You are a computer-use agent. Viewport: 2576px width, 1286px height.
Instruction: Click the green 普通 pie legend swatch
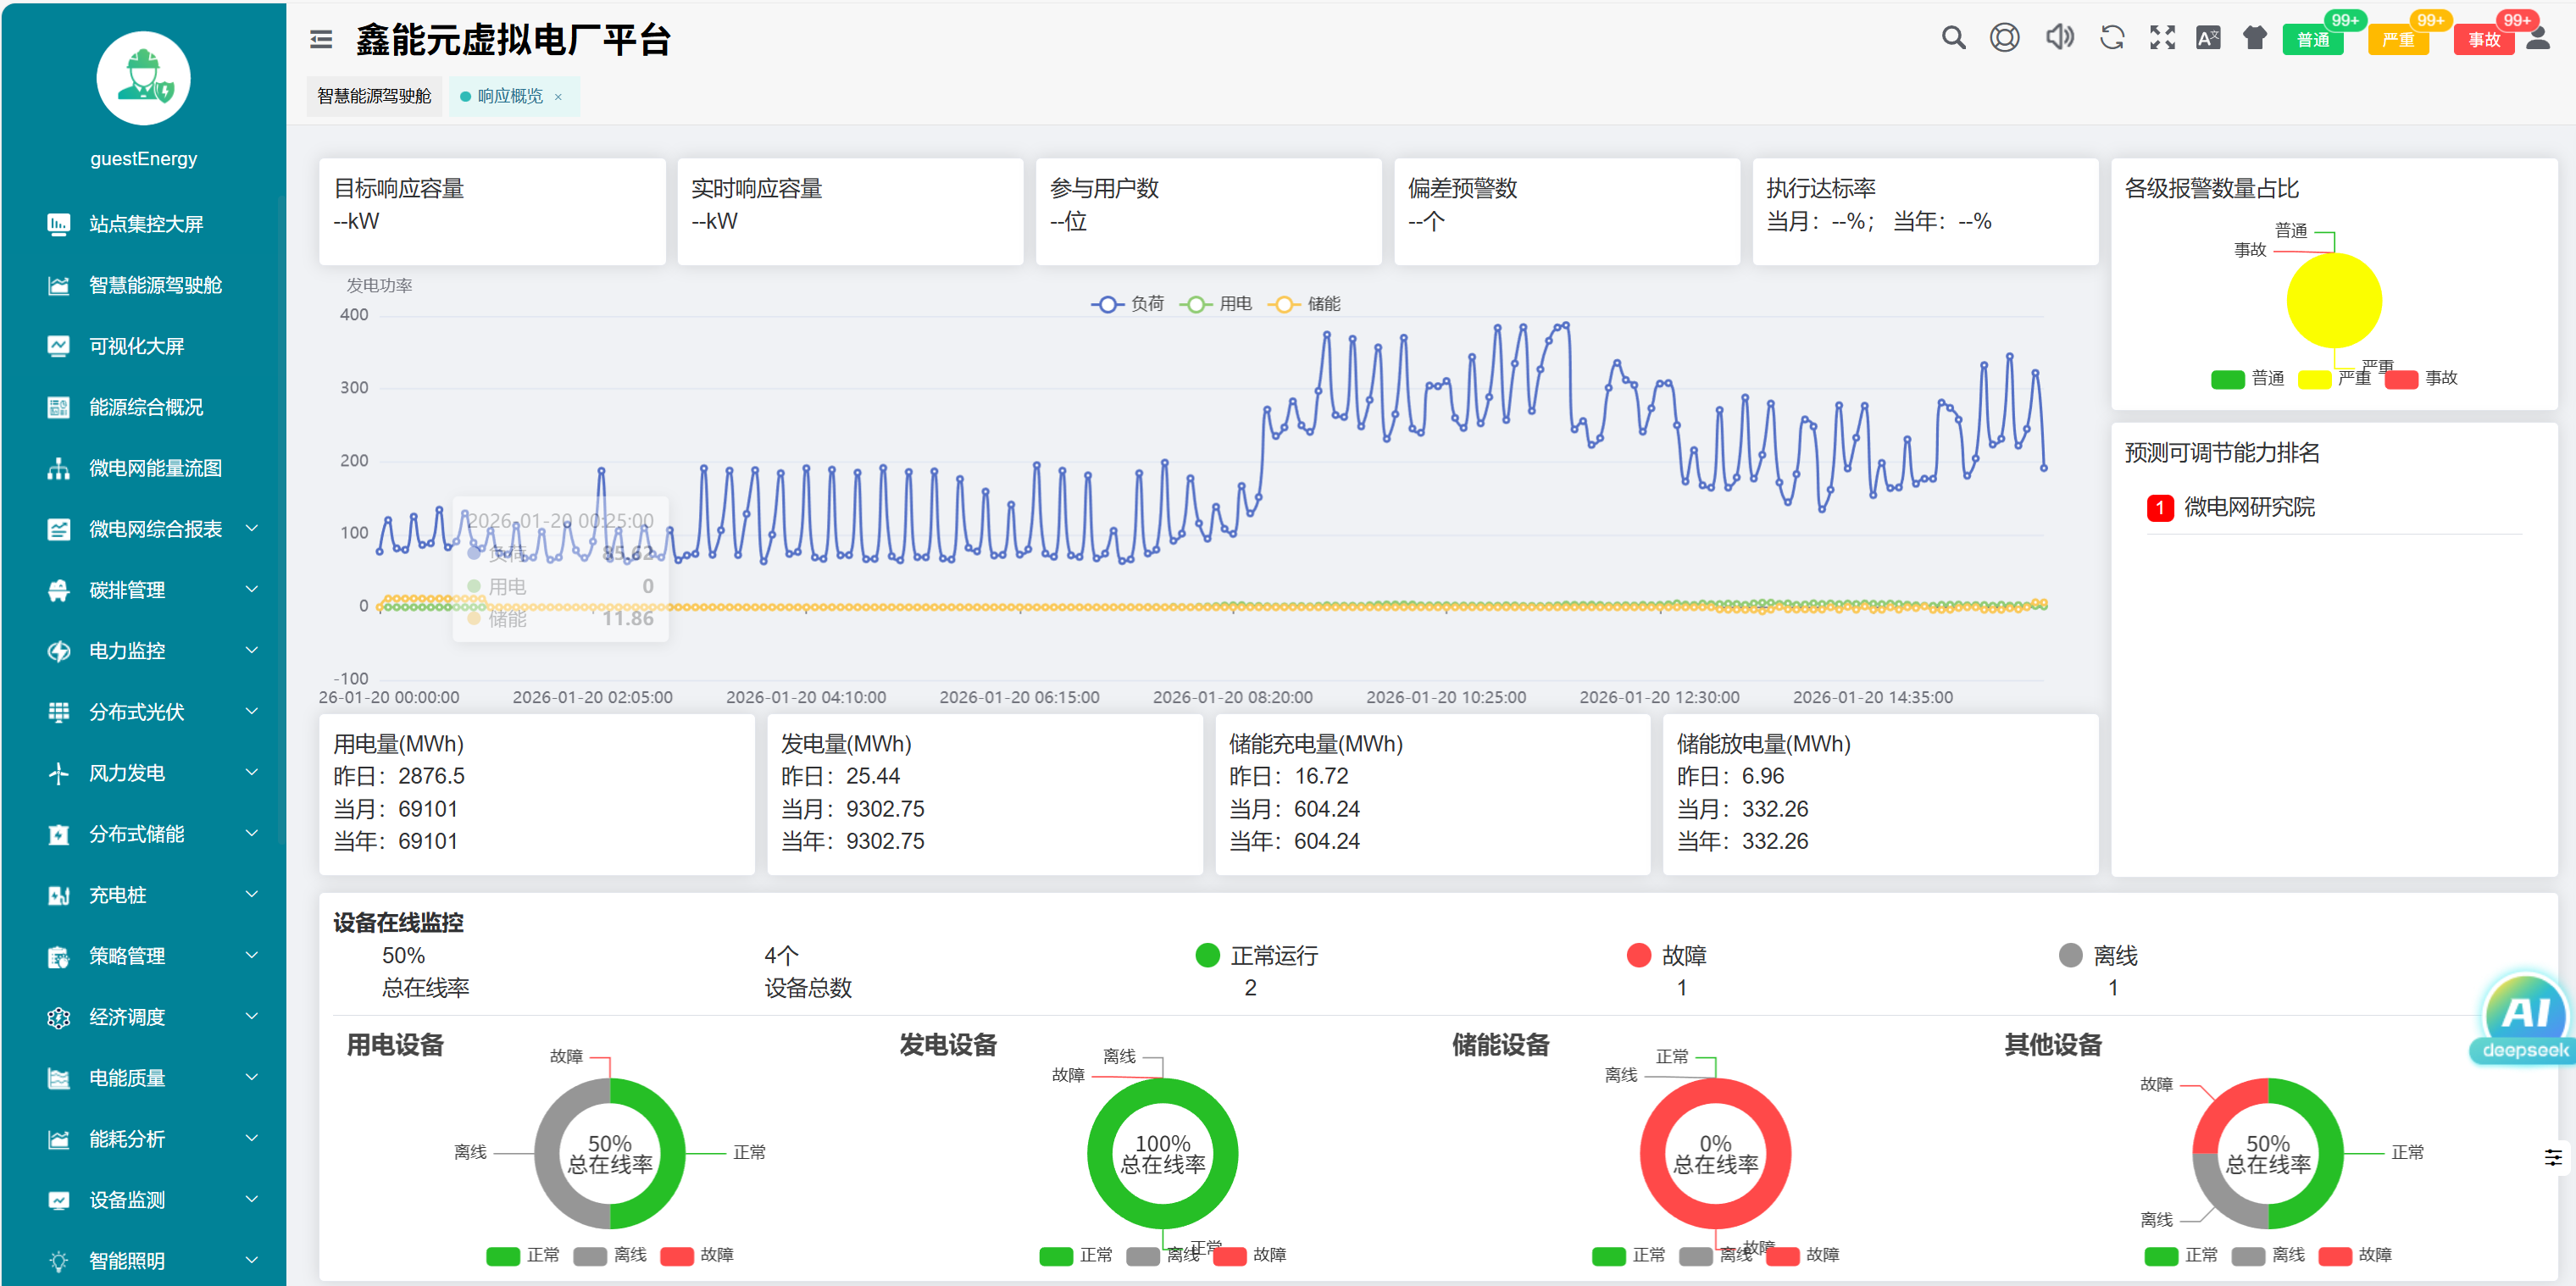click(x=2227, y=379)
